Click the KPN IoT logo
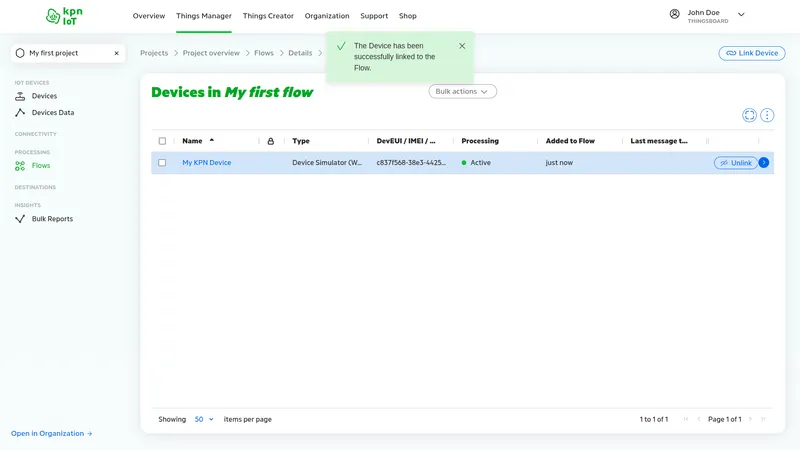The width and height of the screenshot is (800, 450). 64,16
